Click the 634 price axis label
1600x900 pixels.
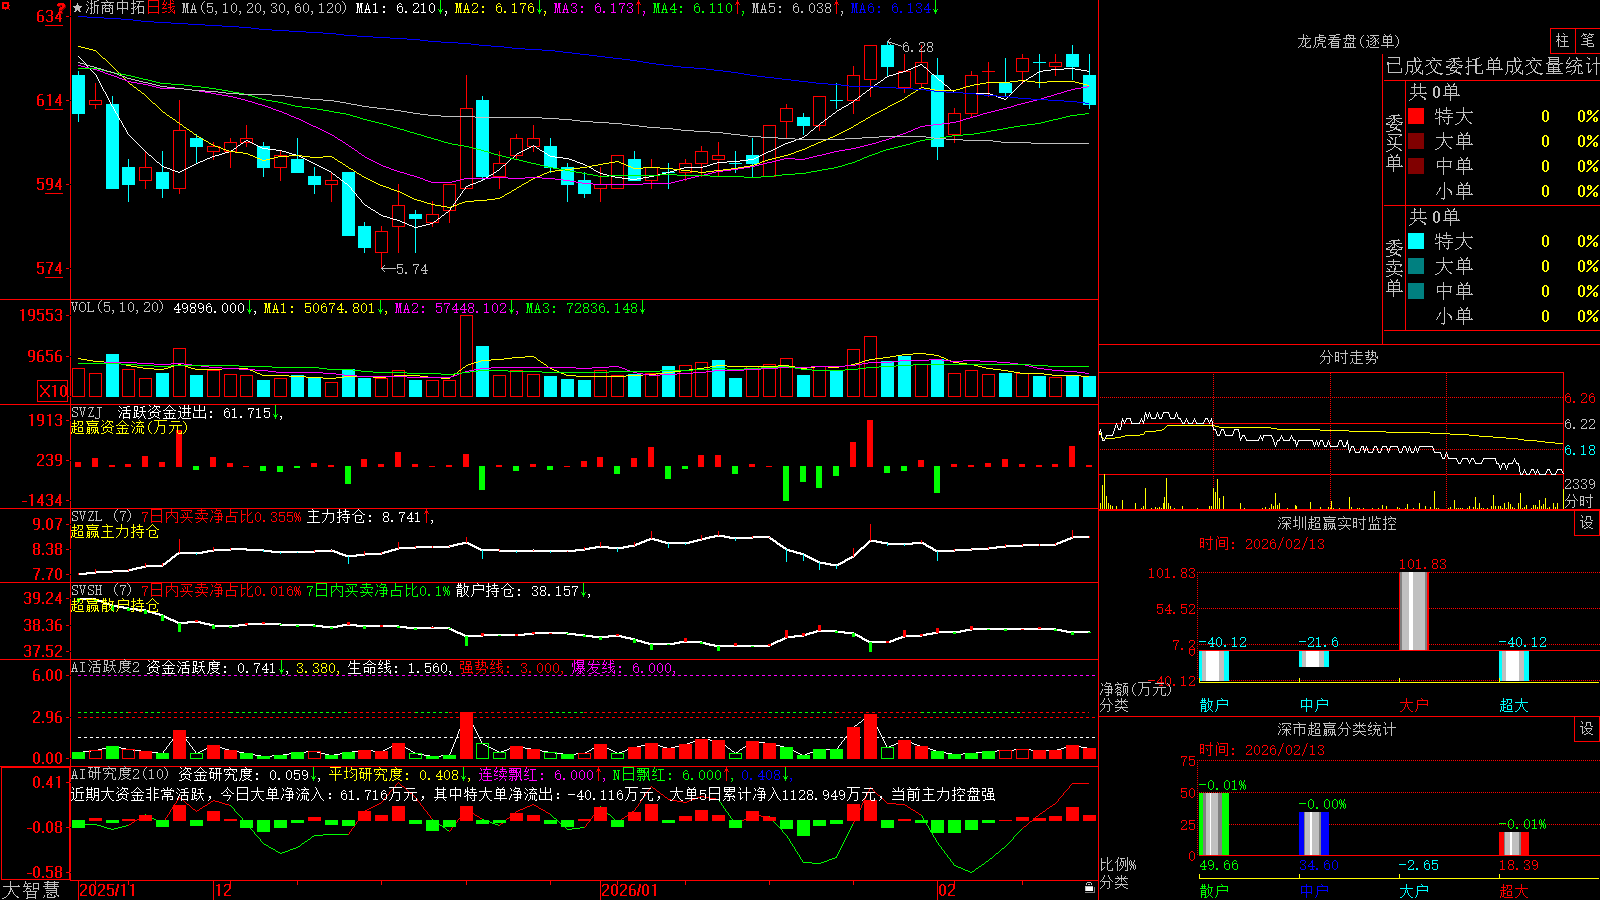(50, 16)
